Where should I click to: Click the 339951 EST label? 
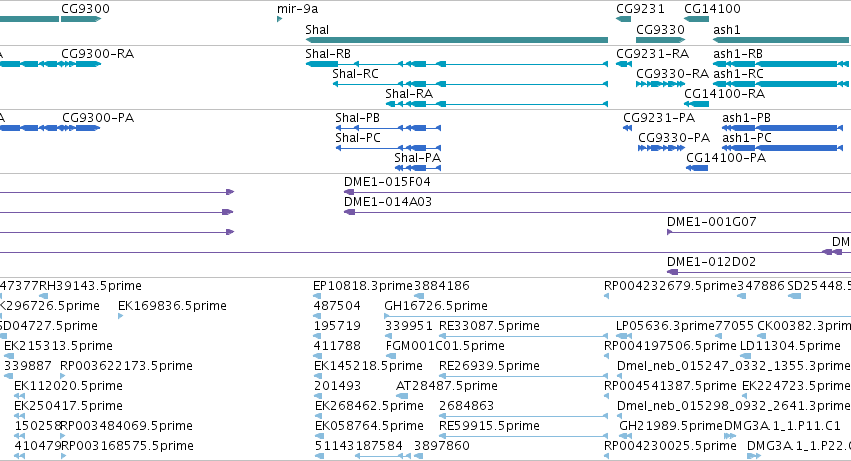tap(409, 326)
